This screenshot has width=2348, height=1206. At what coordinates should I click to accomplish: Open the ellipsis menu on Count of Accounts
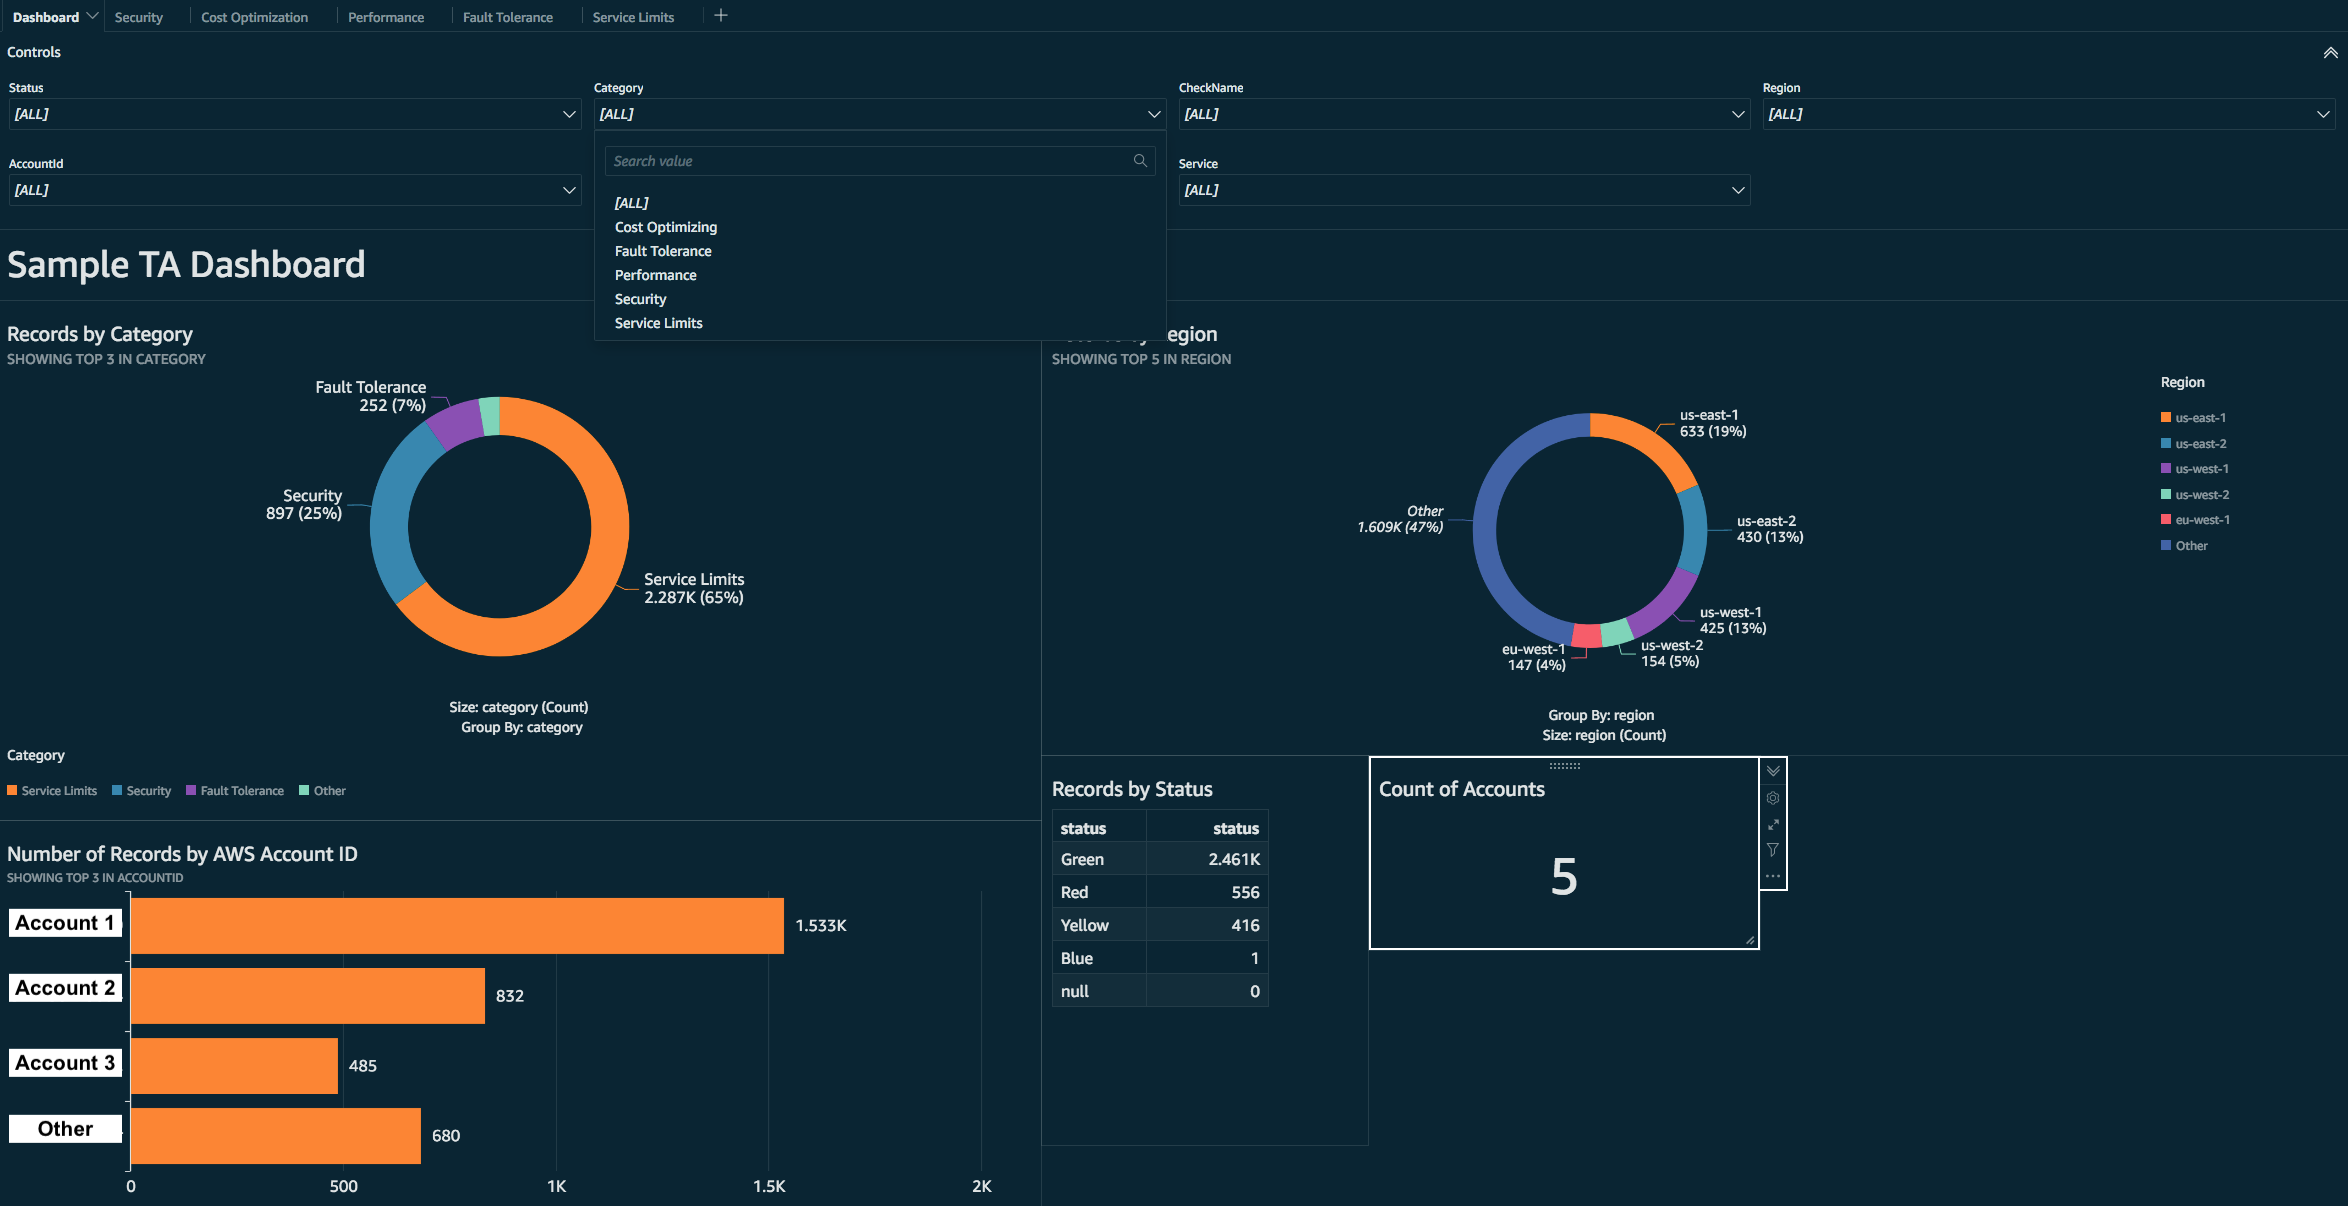[1773, 875]
